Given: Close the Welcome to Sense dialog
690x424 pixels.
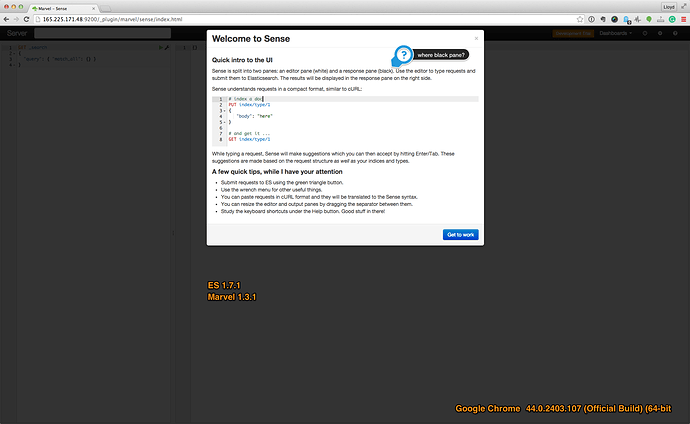Looking at the screenshot, I should click(476, 39).
